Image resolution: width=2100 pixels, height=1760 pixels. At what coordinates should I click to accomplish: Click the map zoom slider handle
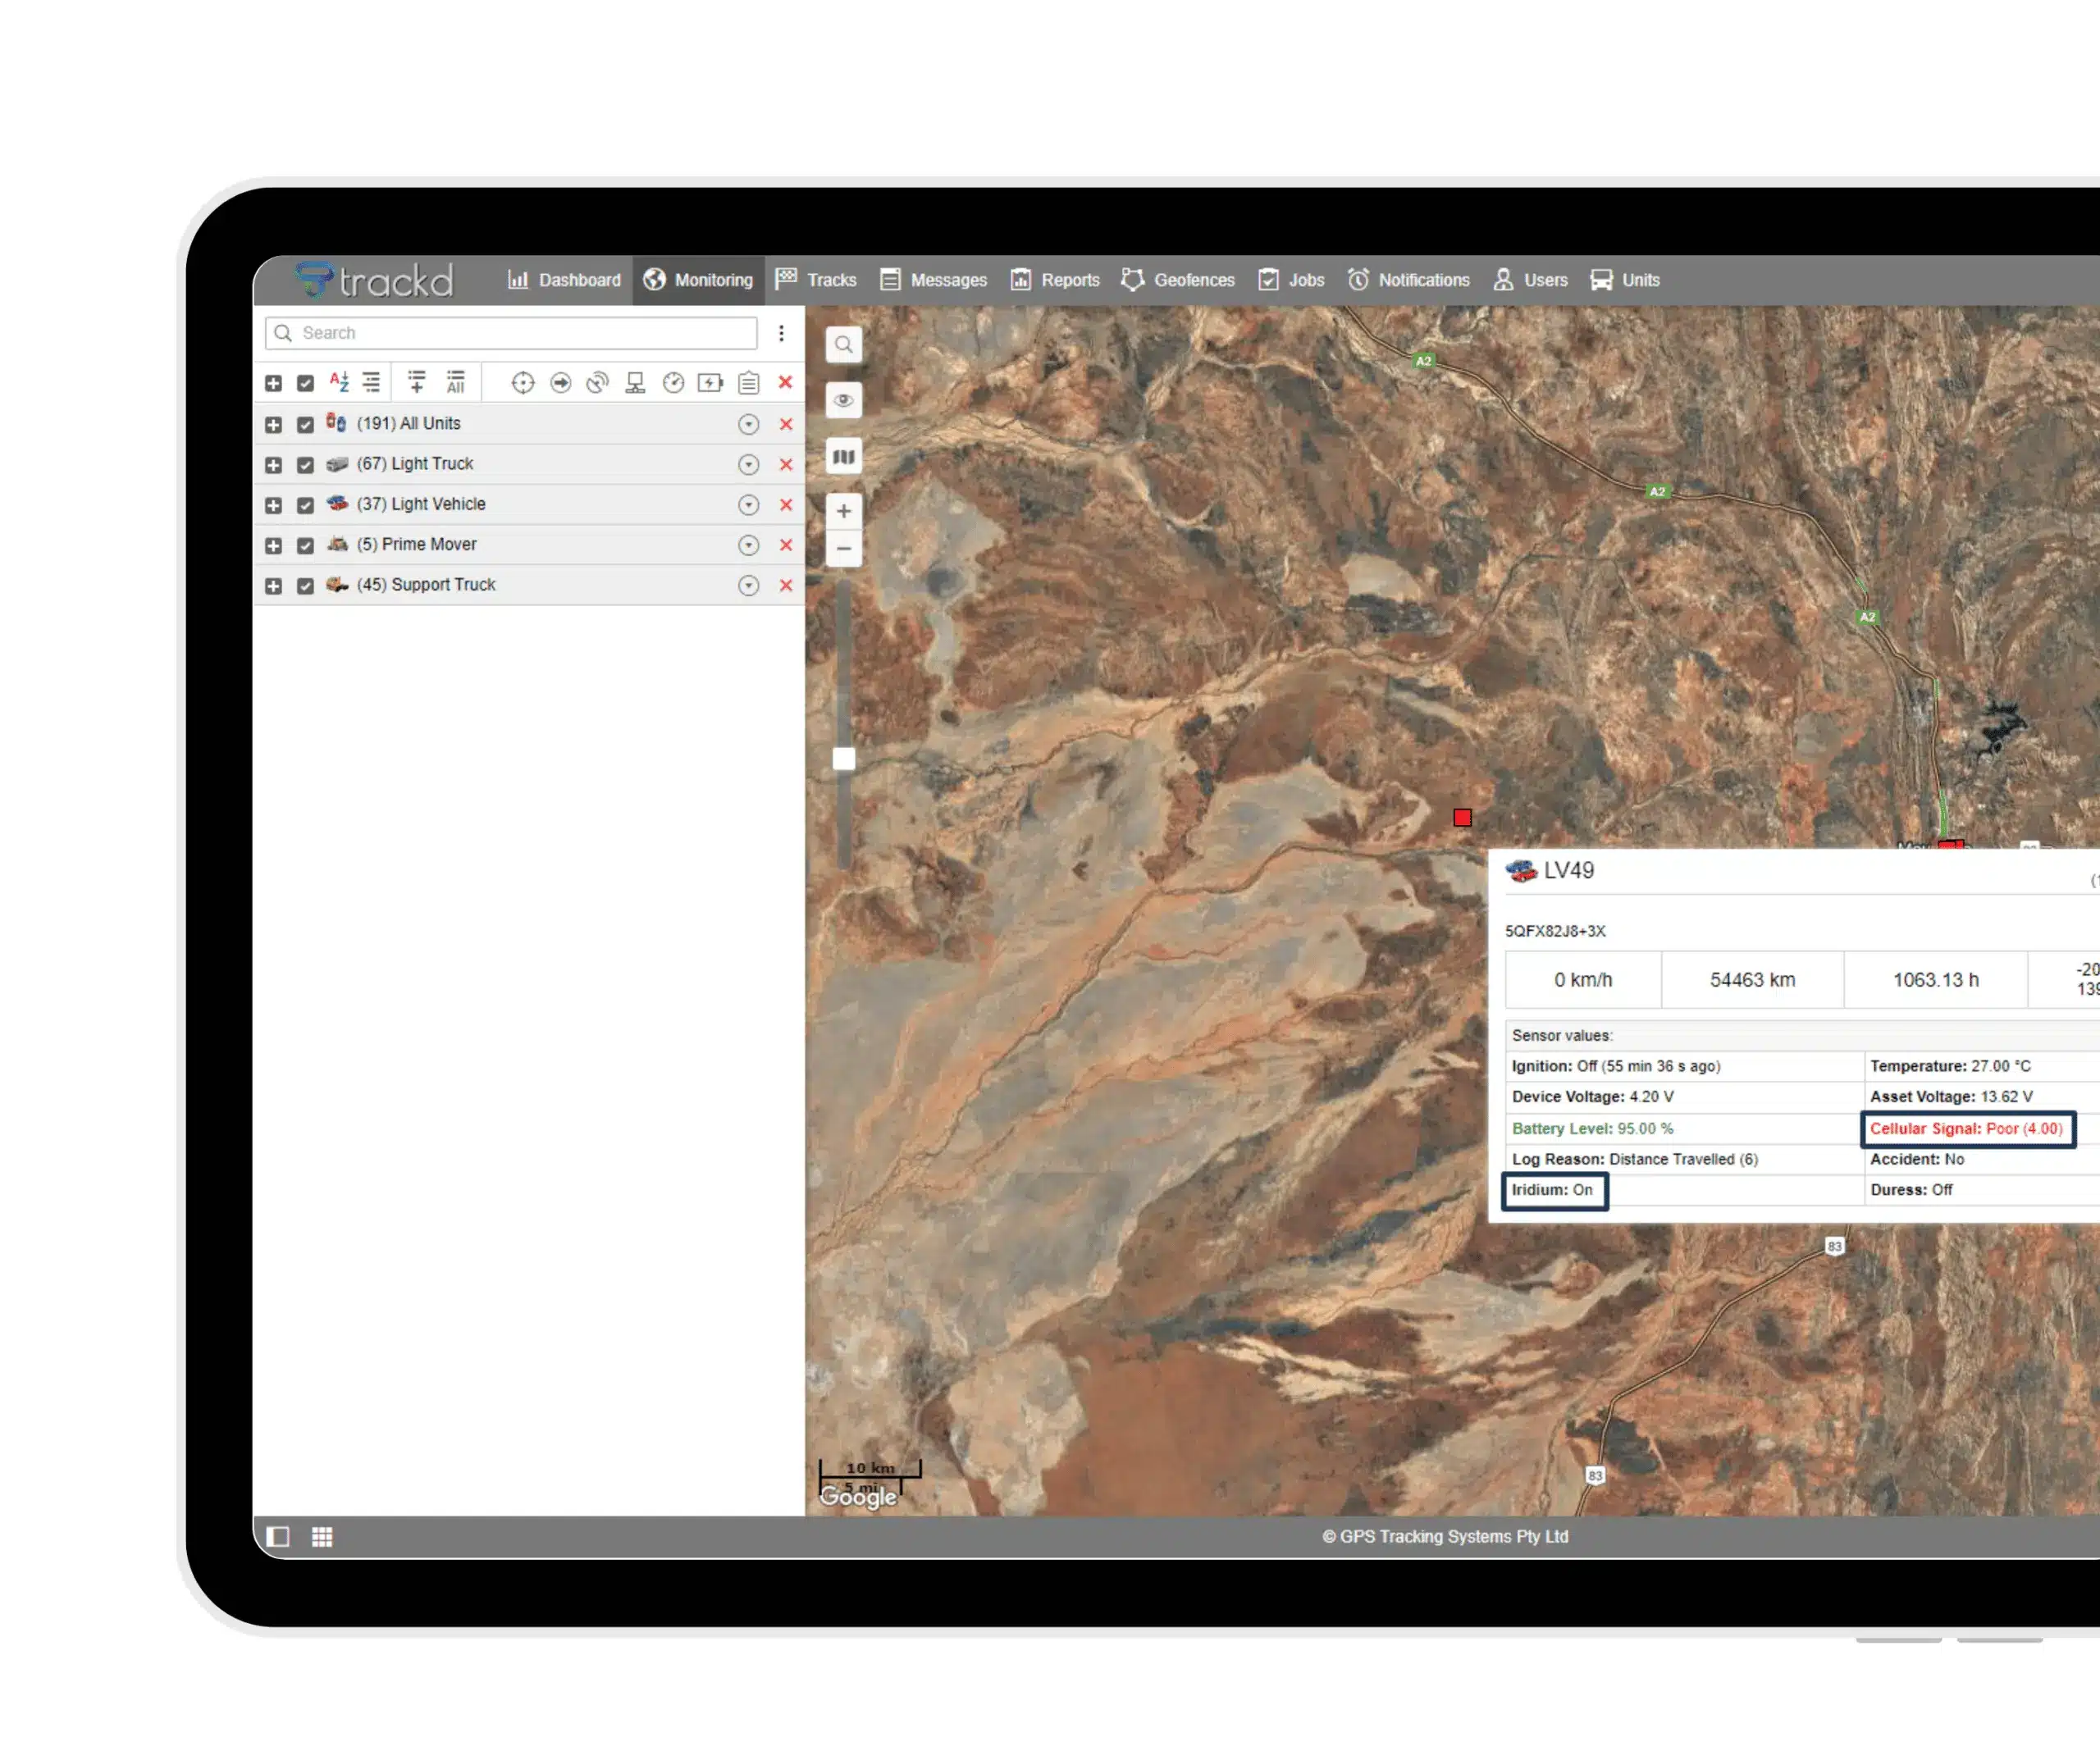tap(844, 759)
